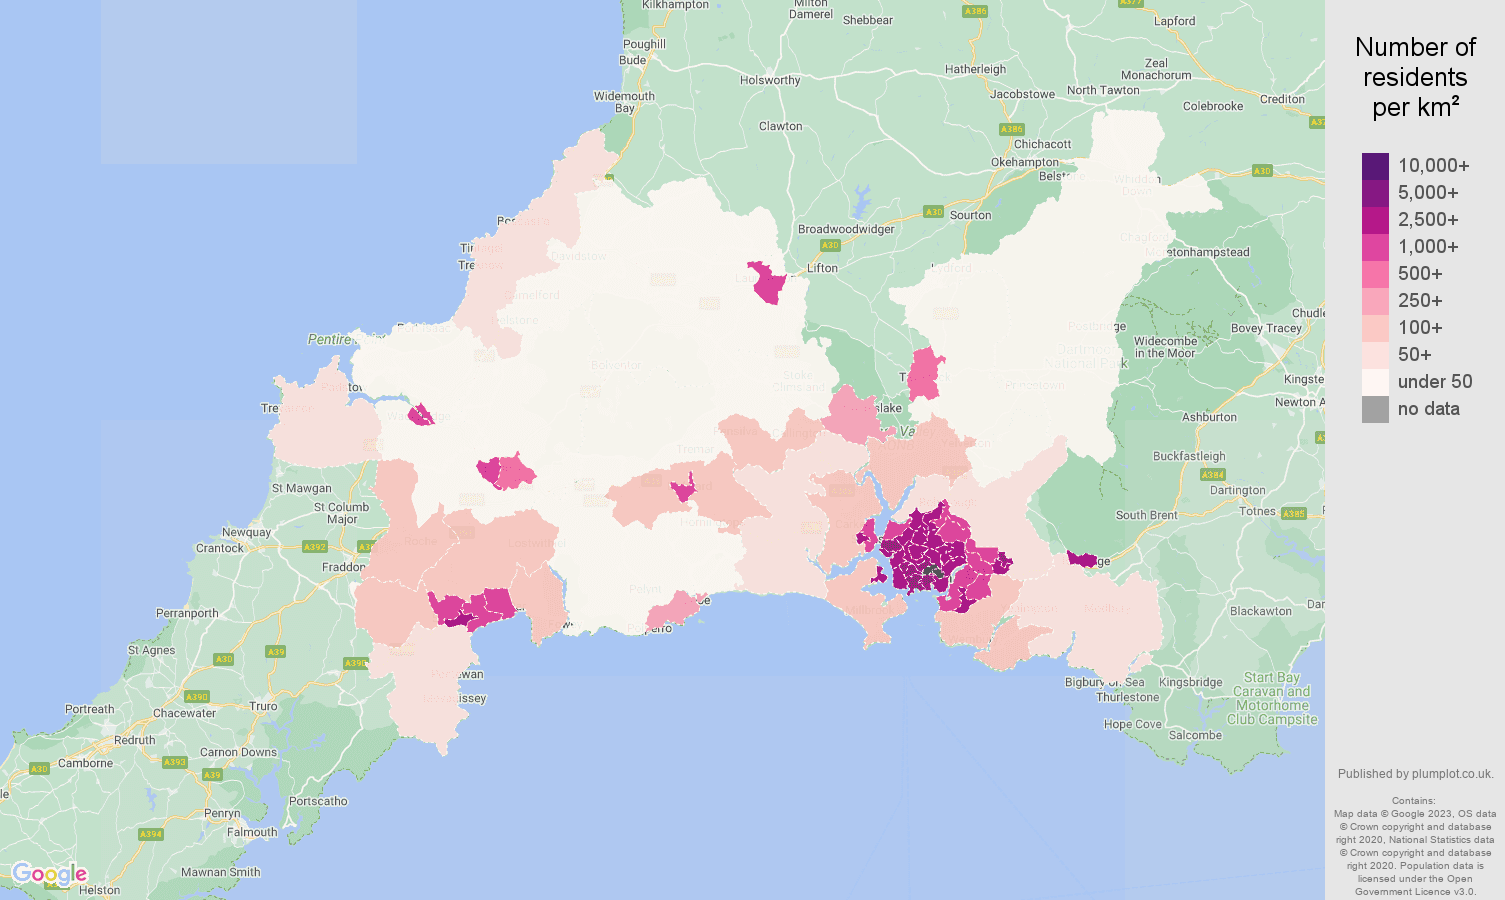
Task: Click the purple Ivybridge area near South Brent
Action: 1082,559
